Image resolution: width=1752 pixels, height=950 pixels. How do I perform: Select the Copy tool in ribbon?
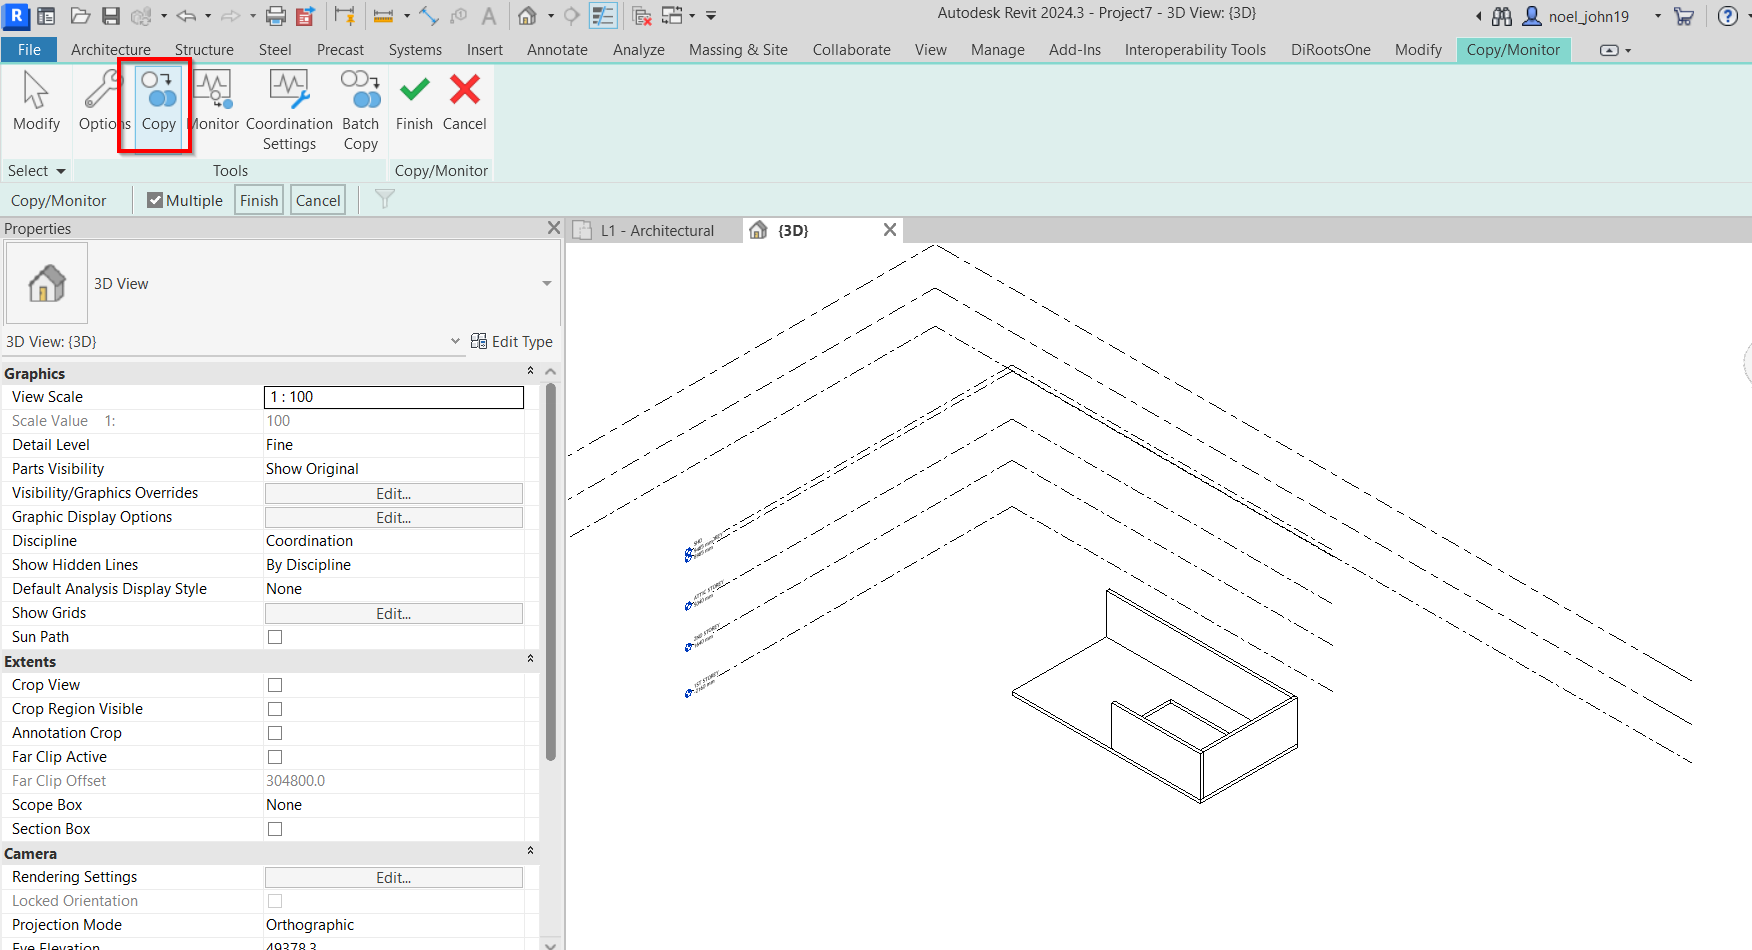pos(158,102)
